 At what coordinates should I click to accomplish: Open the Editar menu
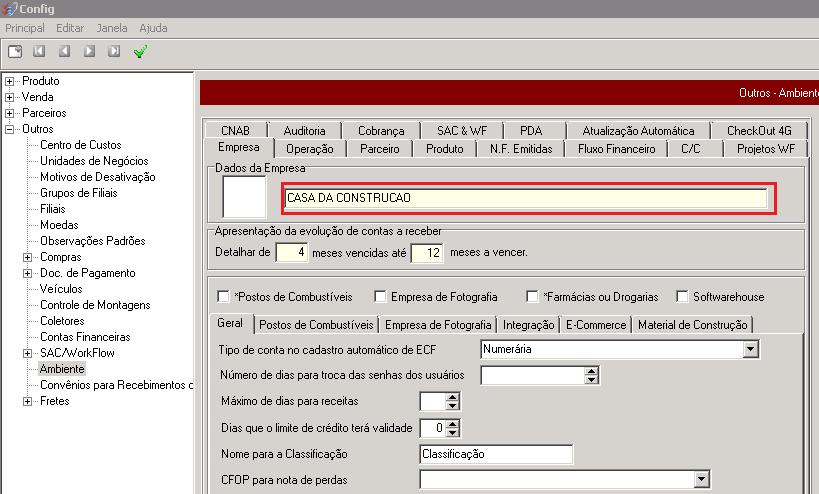(x=70, y=28)
